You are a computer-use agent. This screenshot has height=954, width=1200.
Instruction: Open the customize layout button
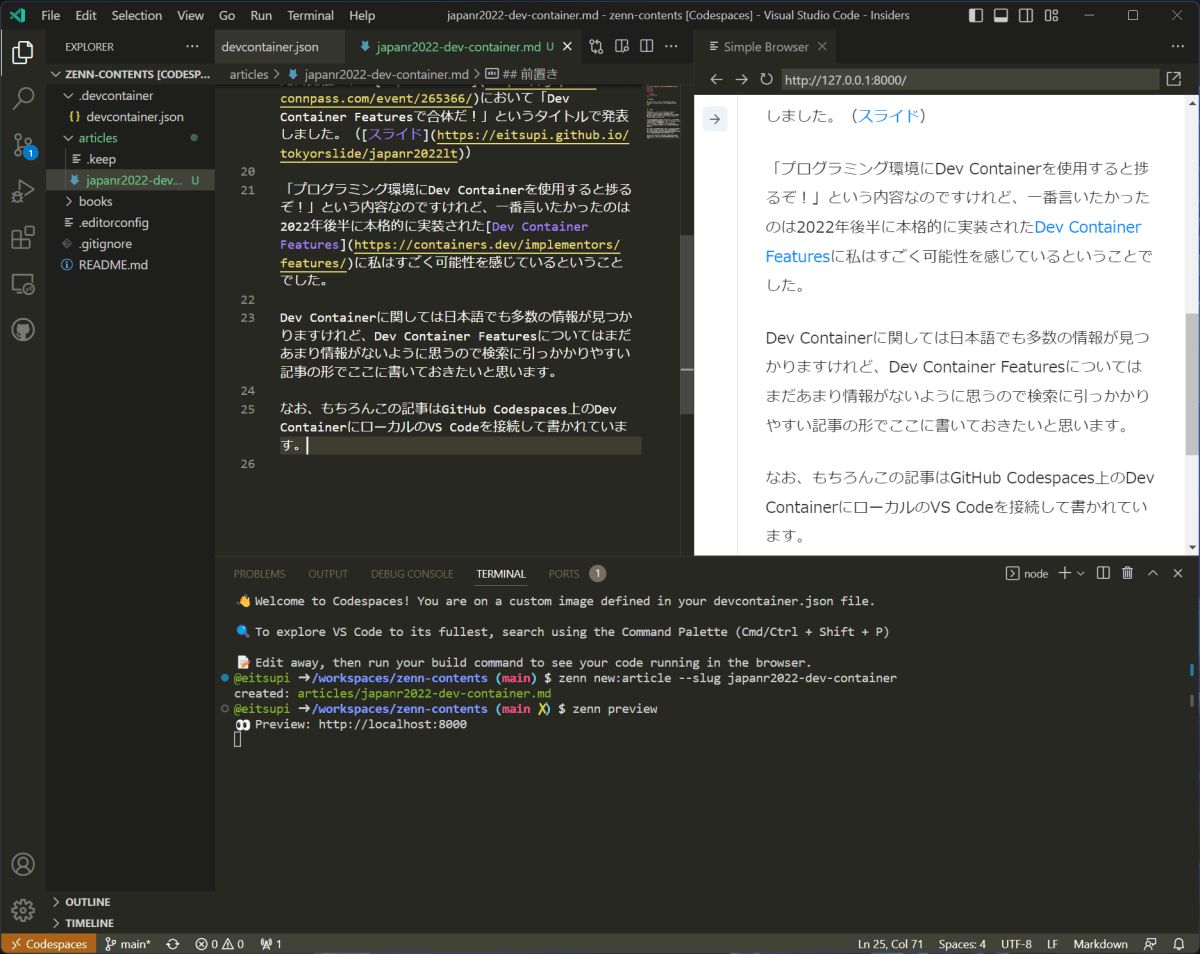(1051, 15)
